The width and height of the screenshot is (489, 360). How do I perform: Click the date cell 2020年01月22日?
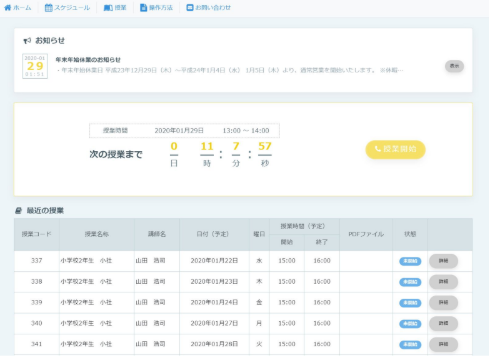tap(214, 261)
